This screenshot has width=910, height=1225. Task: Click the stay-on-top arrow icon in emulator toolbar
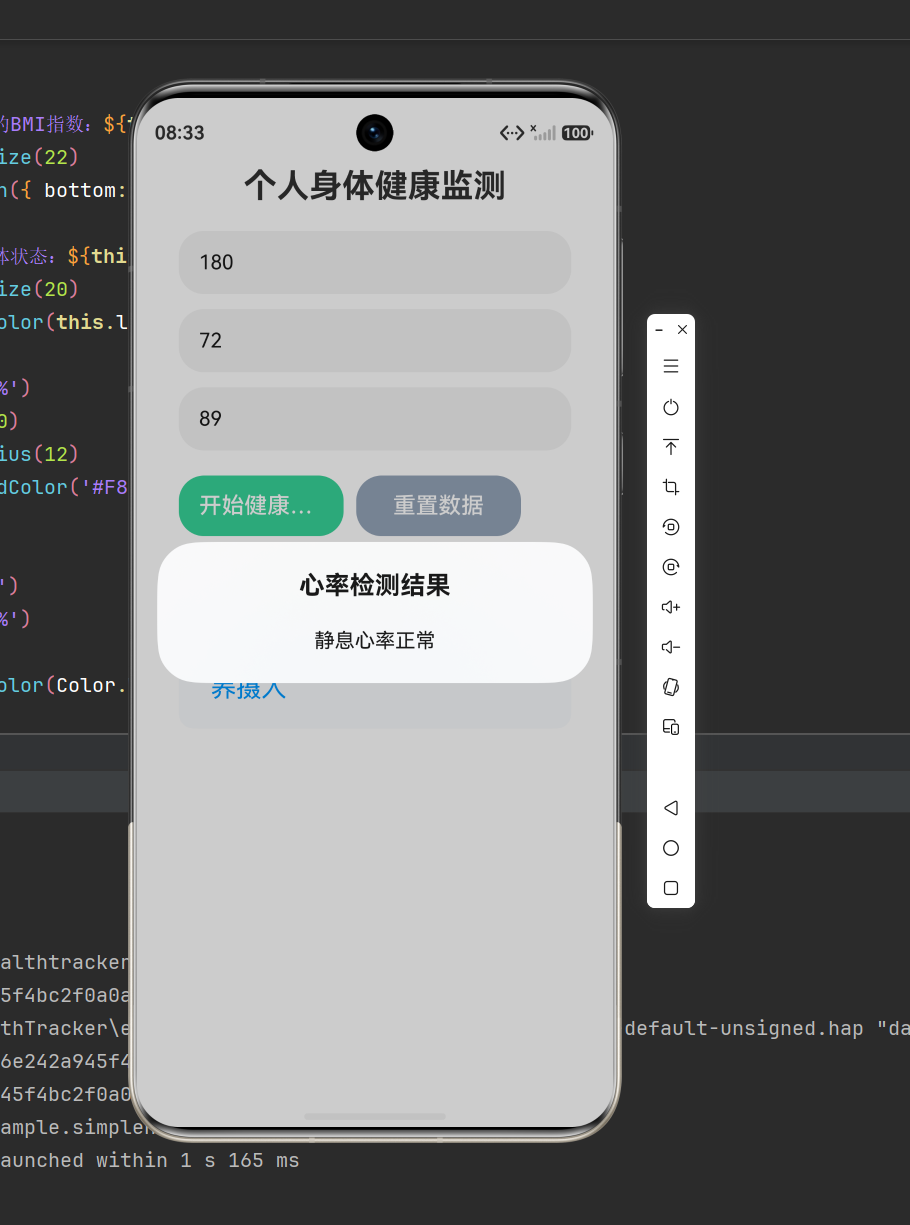(671, 447)
